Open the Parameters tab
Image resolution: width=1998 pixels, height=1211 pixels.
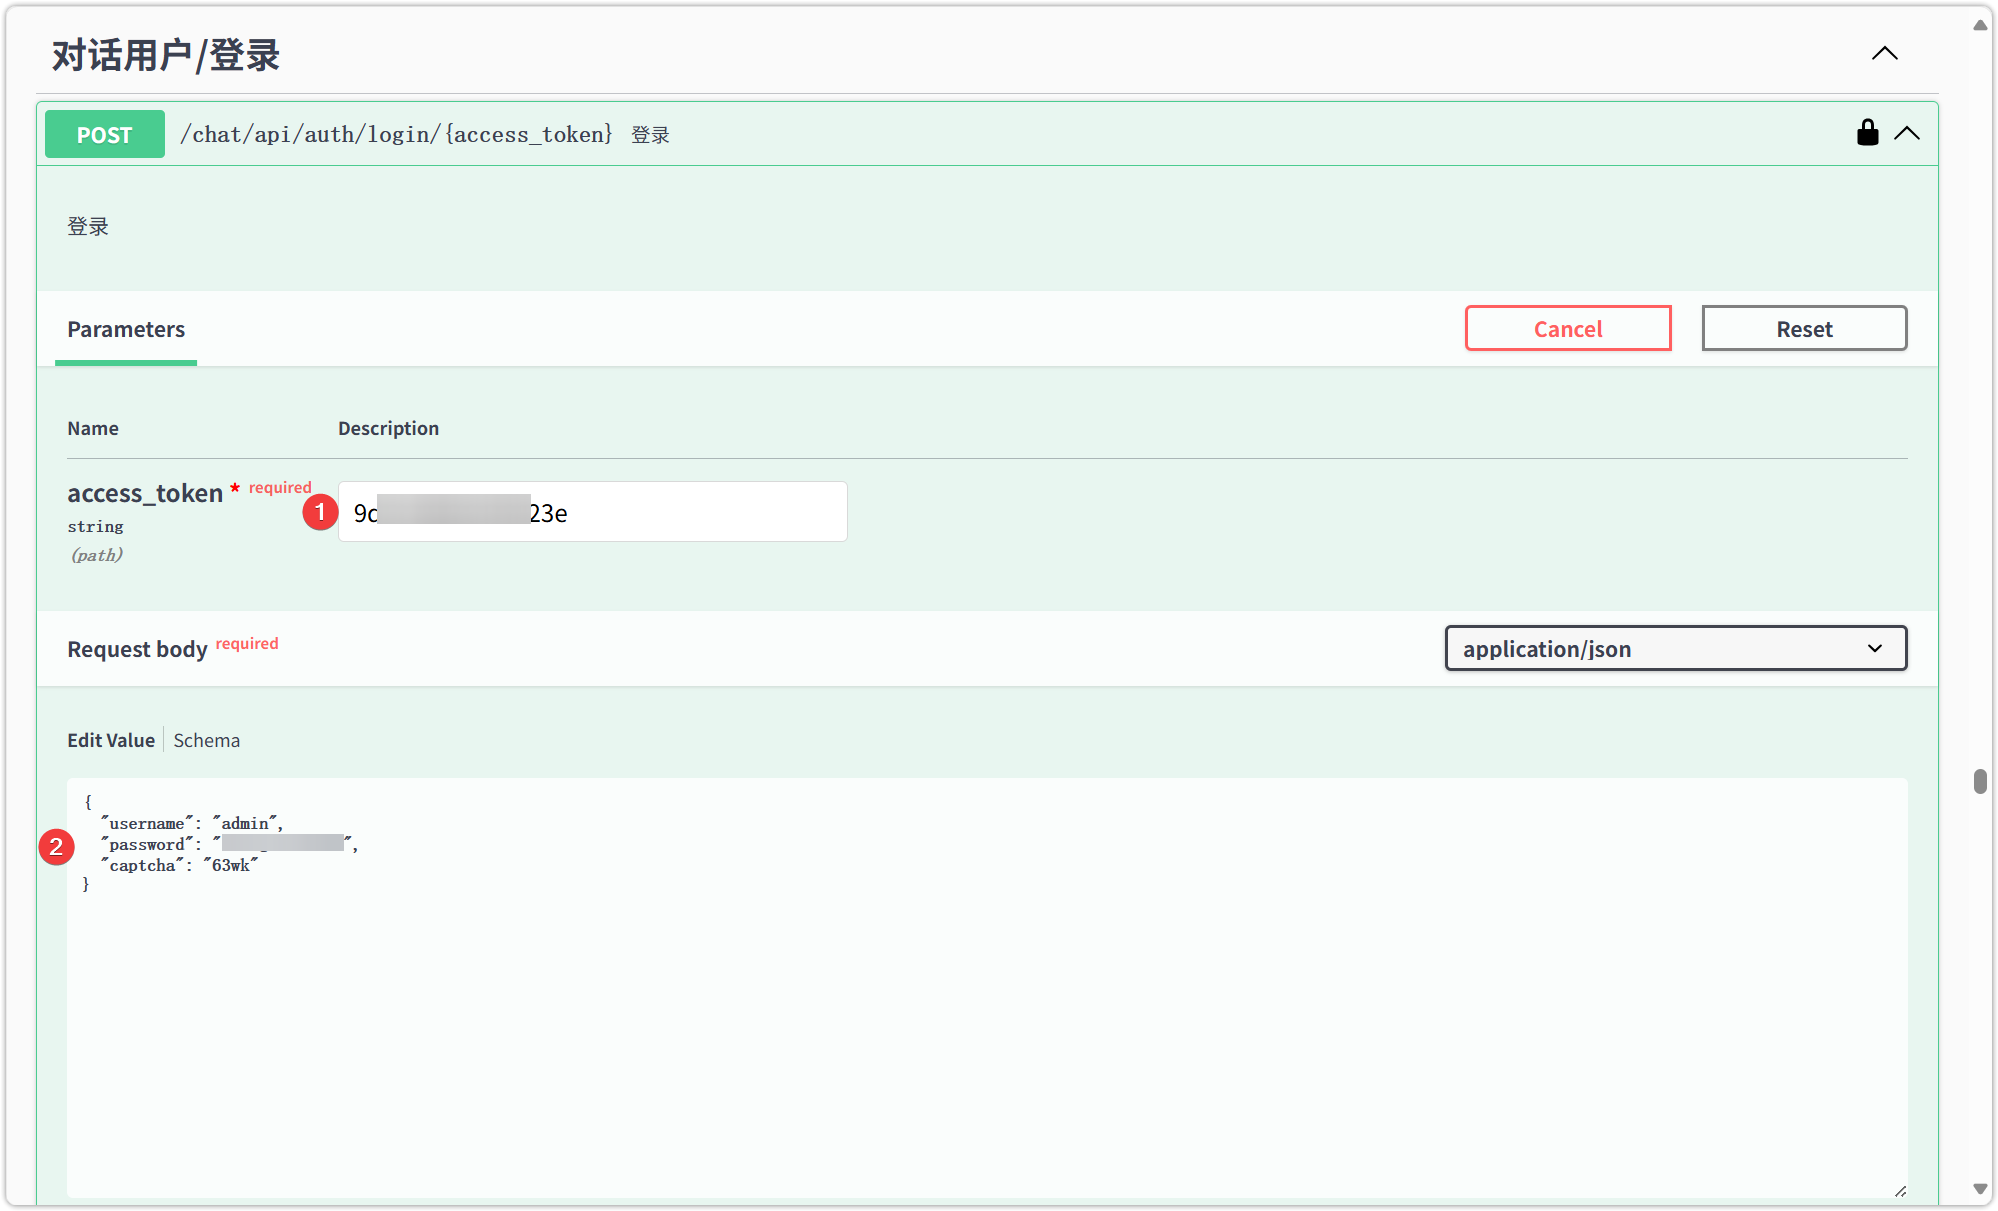coord(126,330)
